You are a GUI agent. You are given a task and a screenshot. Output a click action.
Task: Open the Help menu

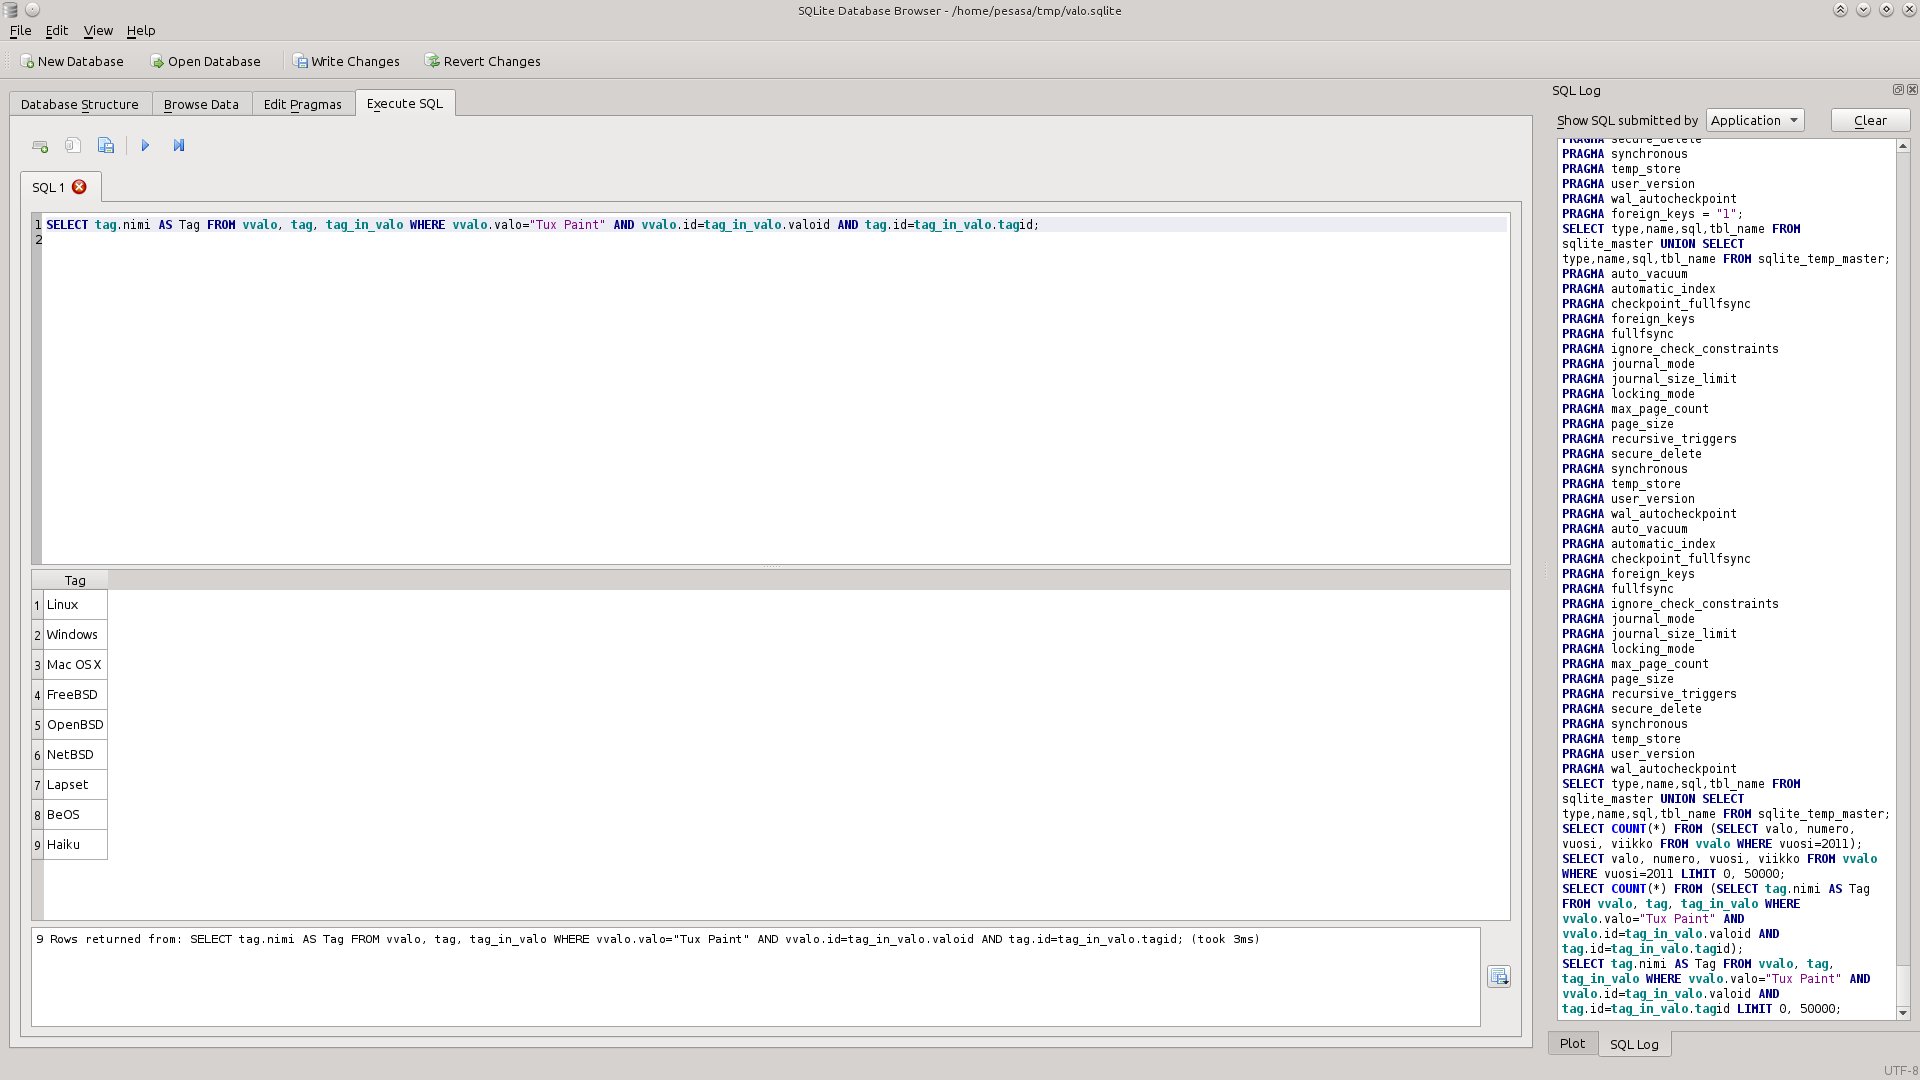pyautogui.click(x=141, y=31)
